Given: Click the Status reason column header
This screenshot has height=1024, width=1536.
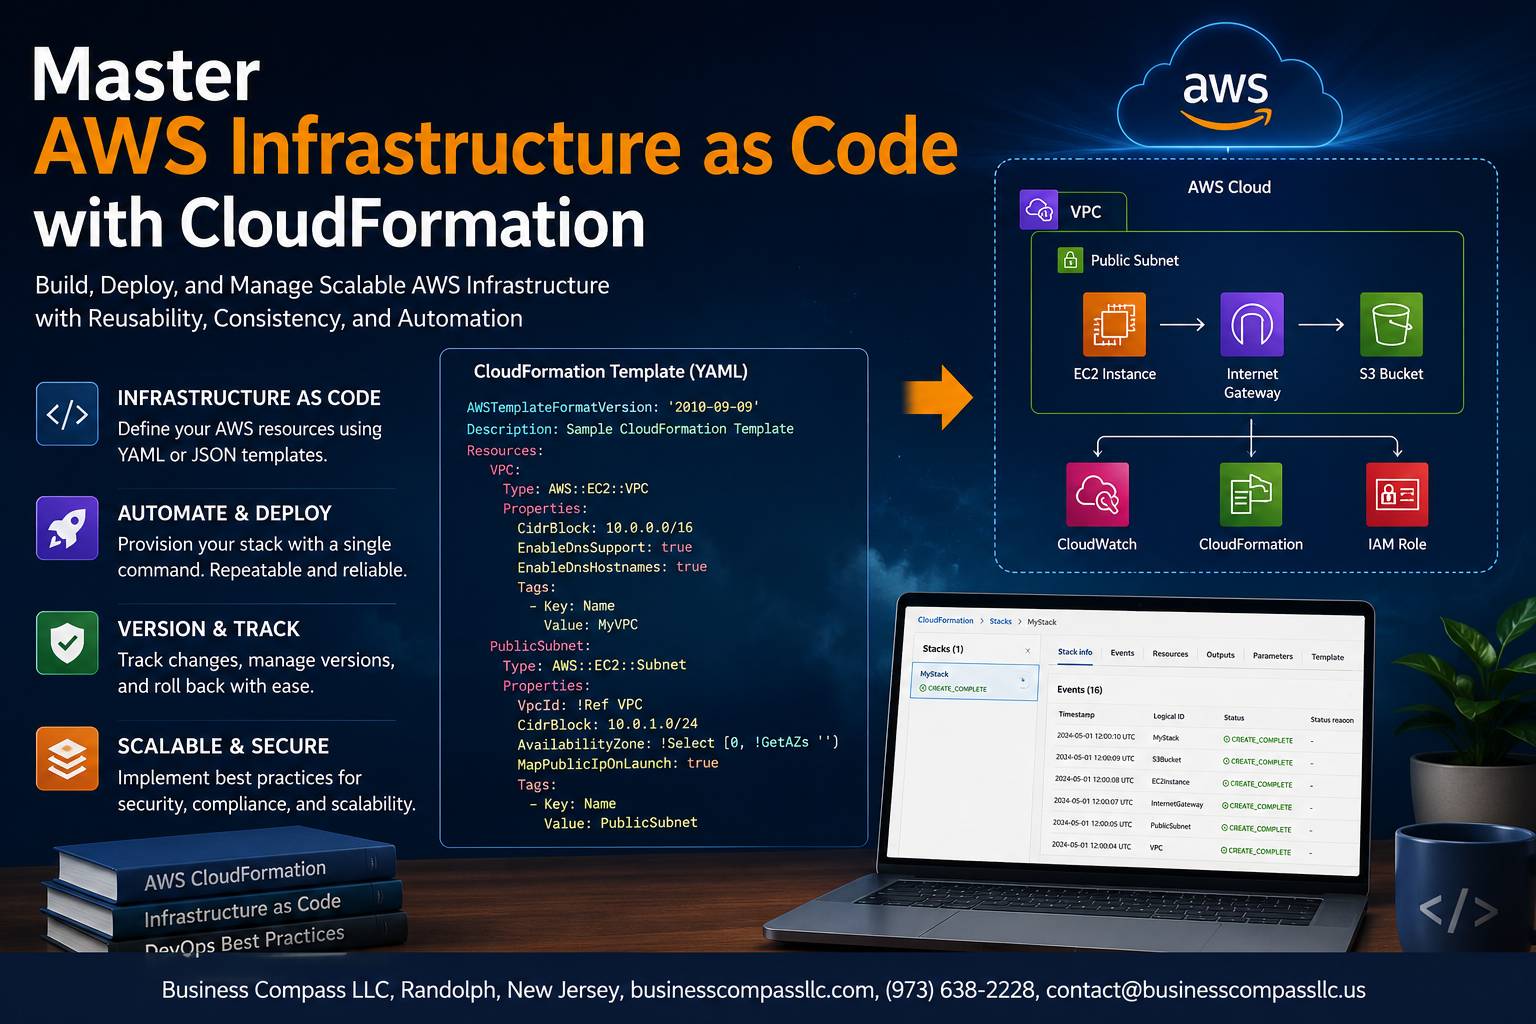Looking at the screenshot, I should [x=1332, y=719].
